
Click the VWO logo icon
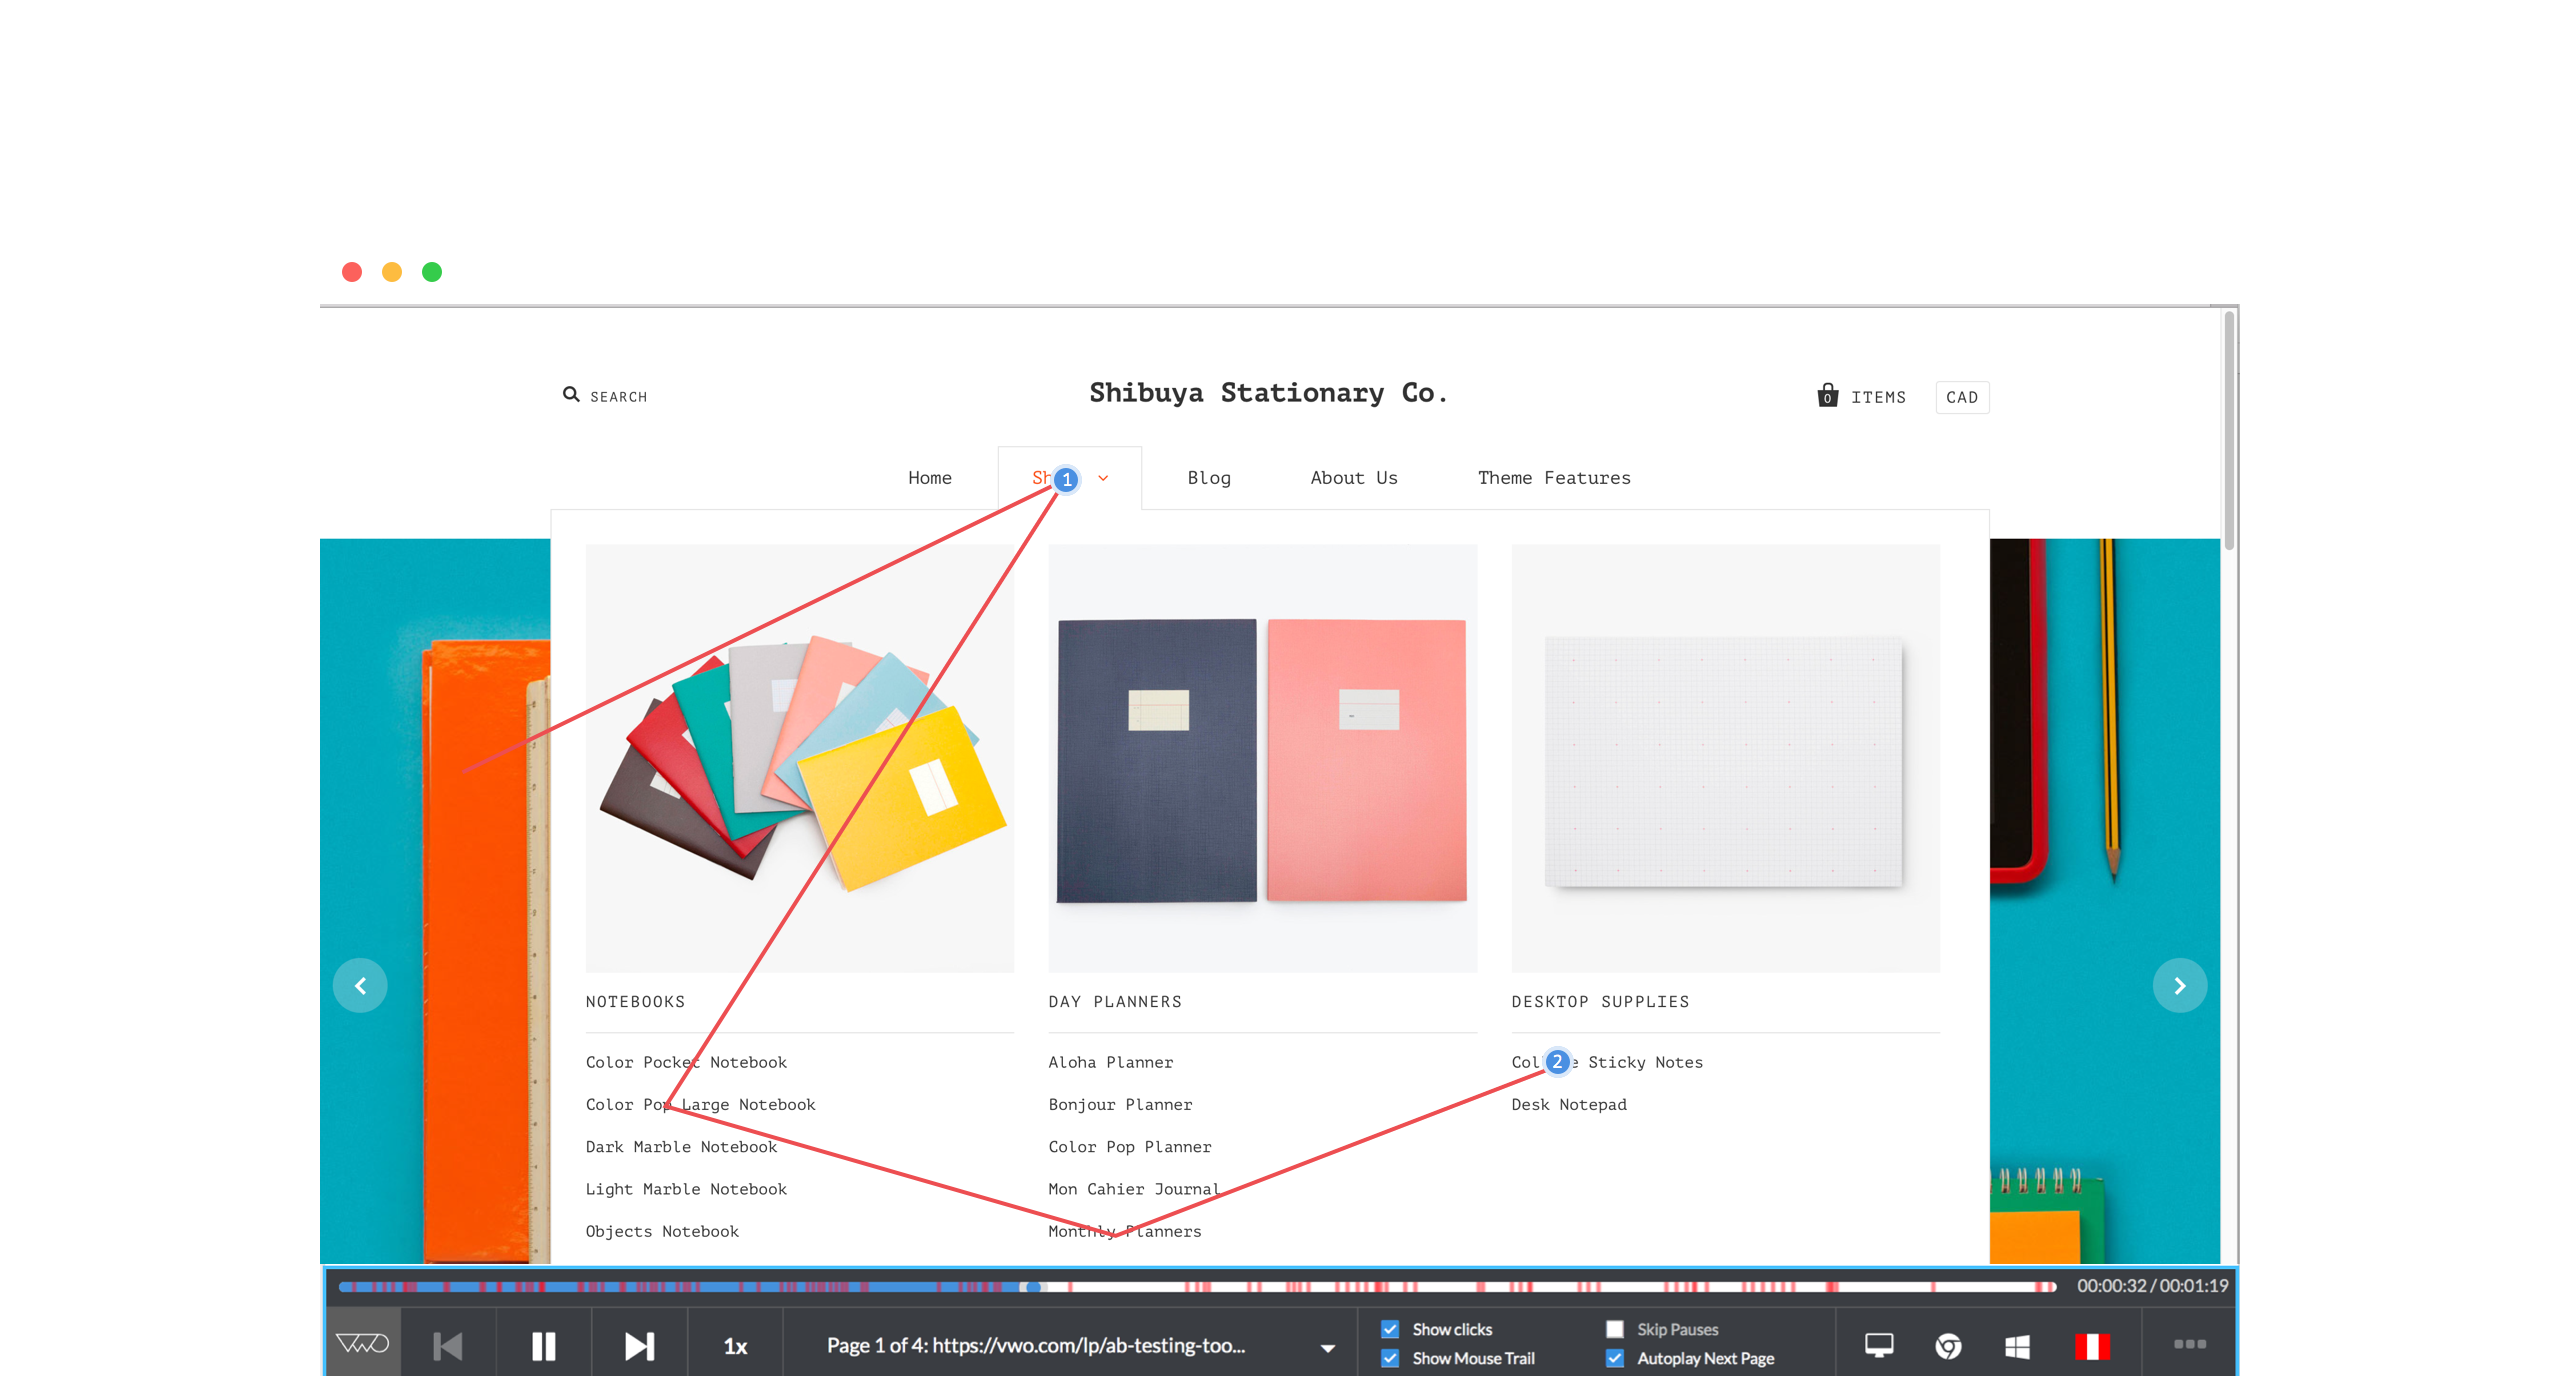click(x=363, y=1344)
